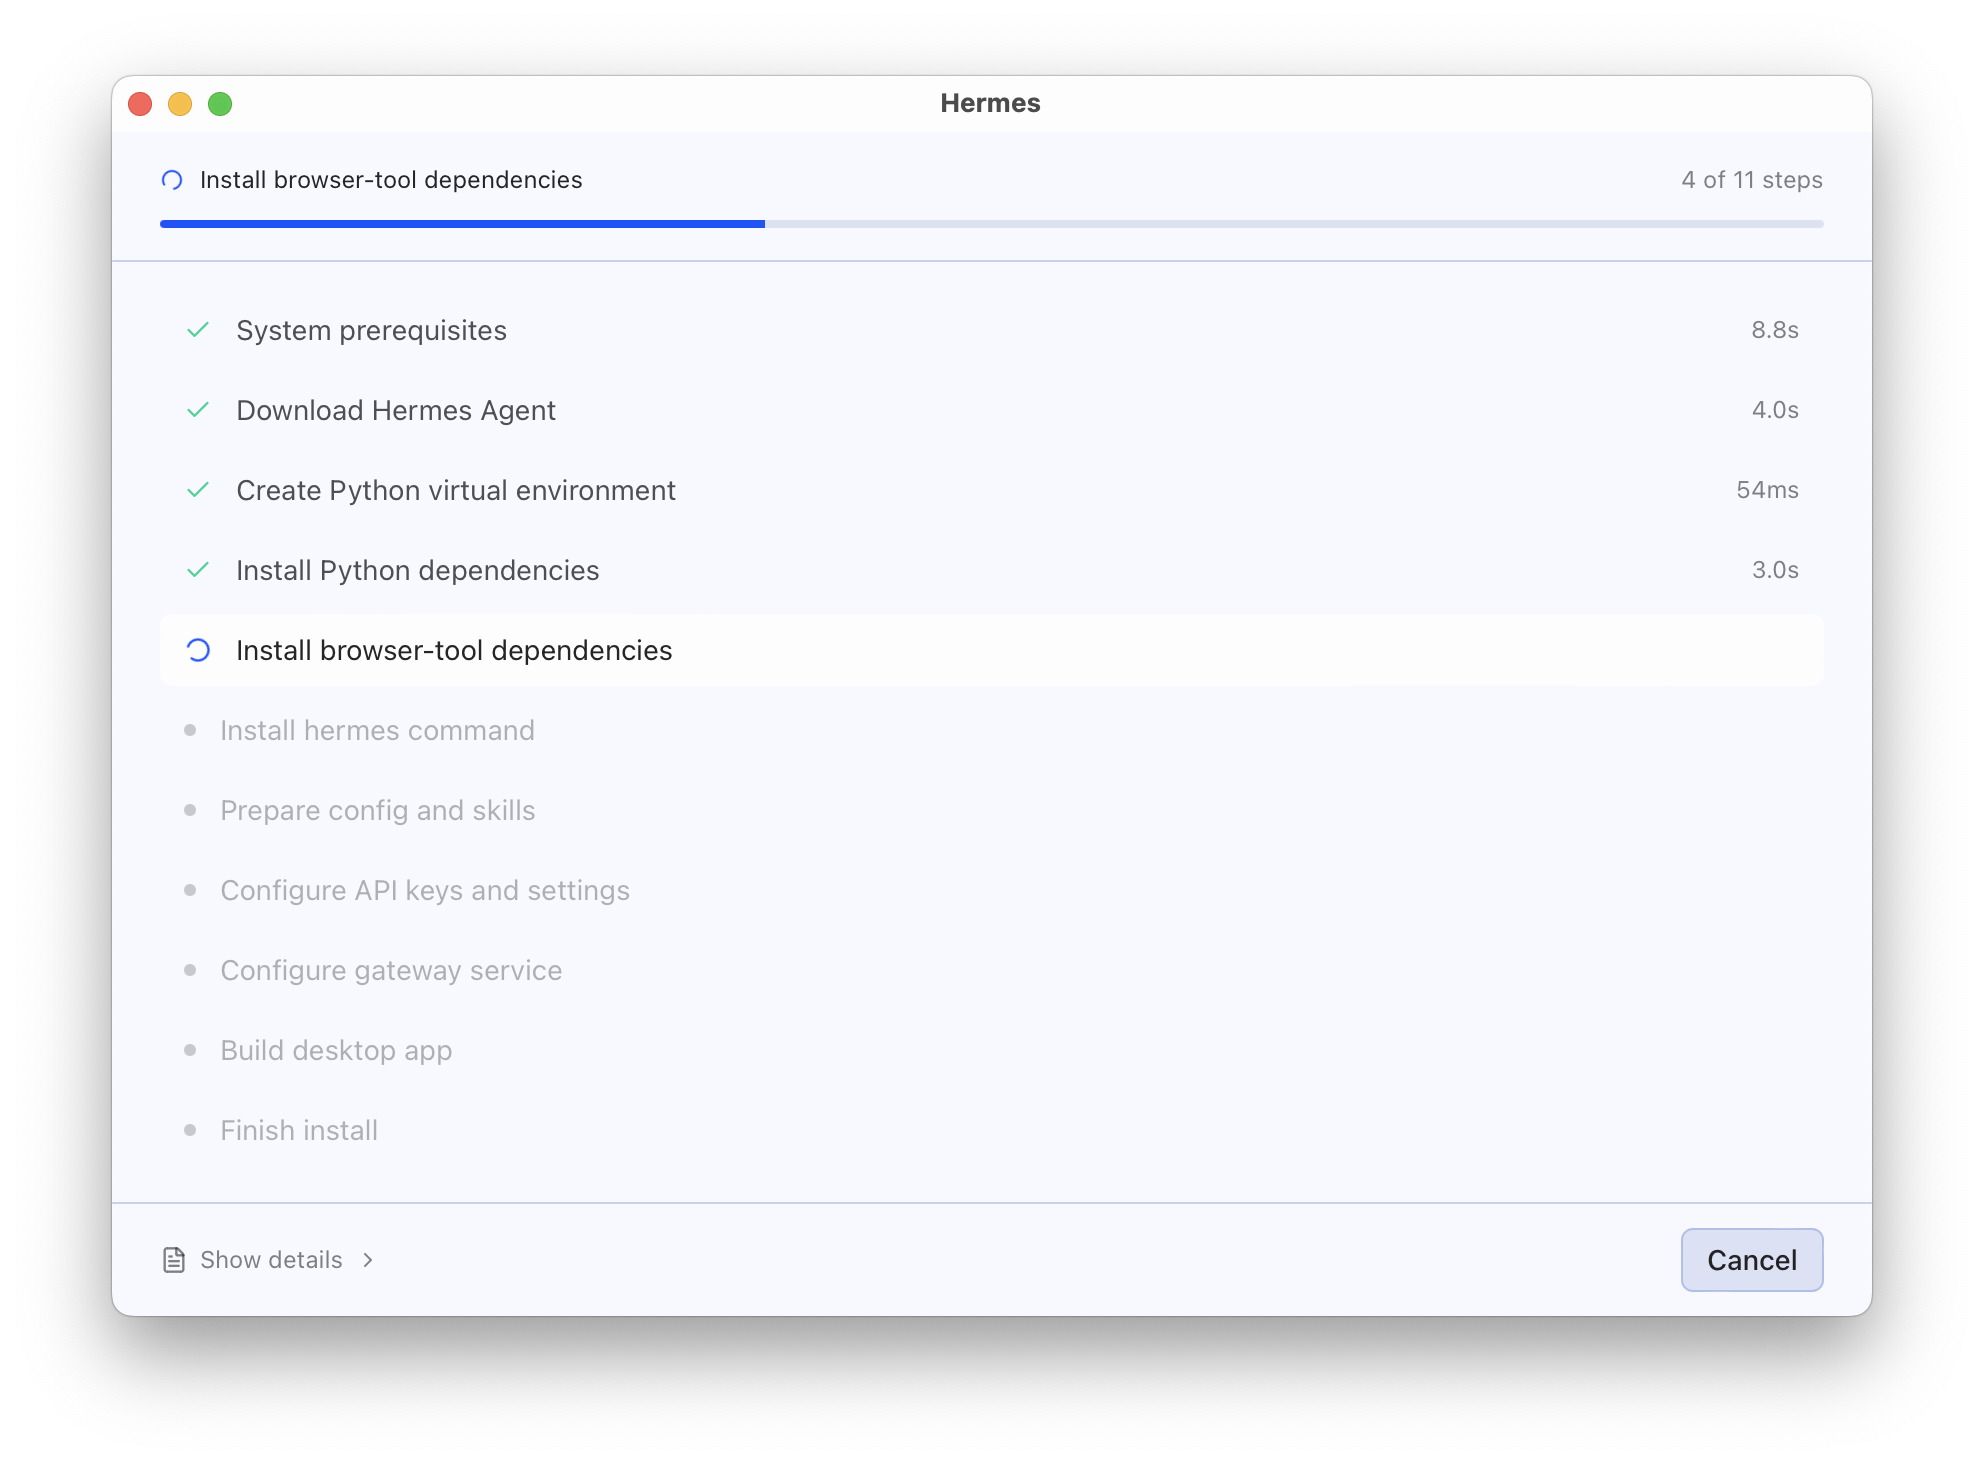Click the 4.0s duration value
The image size is (1984, 1464).
coord(1775,410)
